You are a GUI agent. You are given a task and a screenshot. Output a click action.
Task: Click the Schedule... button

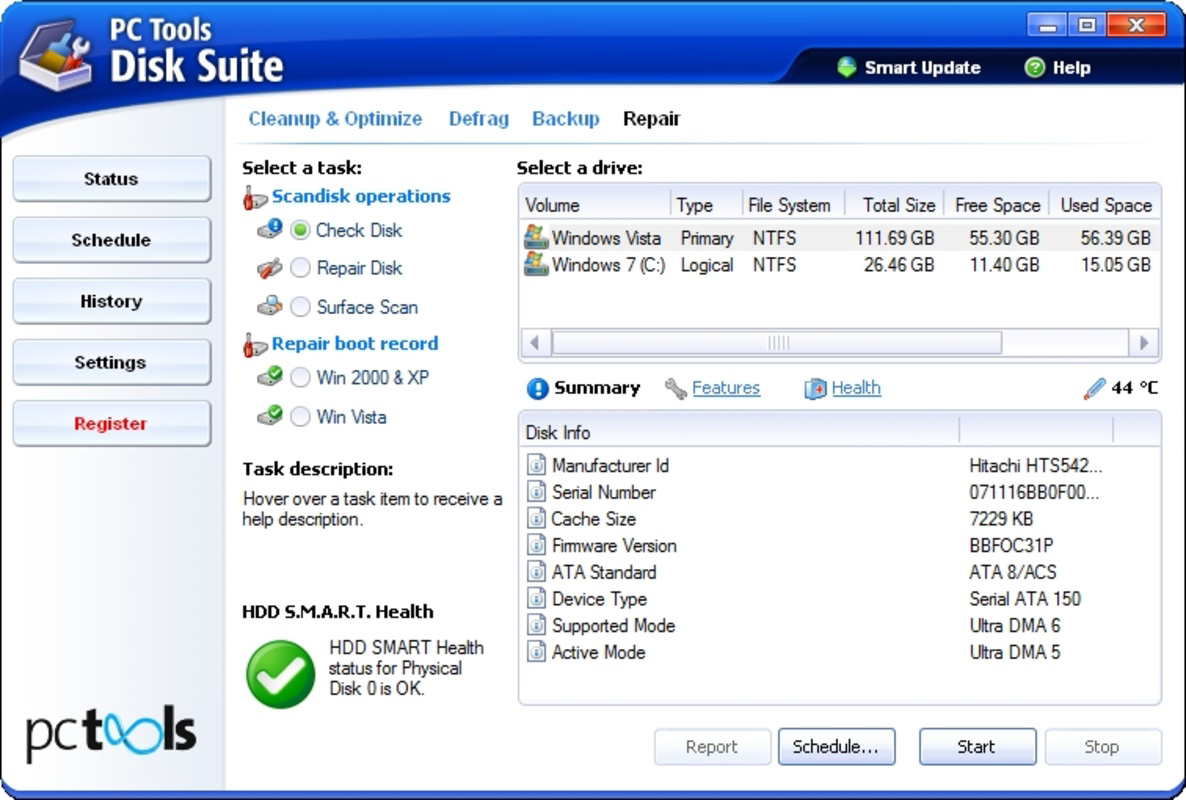[837, 746]
